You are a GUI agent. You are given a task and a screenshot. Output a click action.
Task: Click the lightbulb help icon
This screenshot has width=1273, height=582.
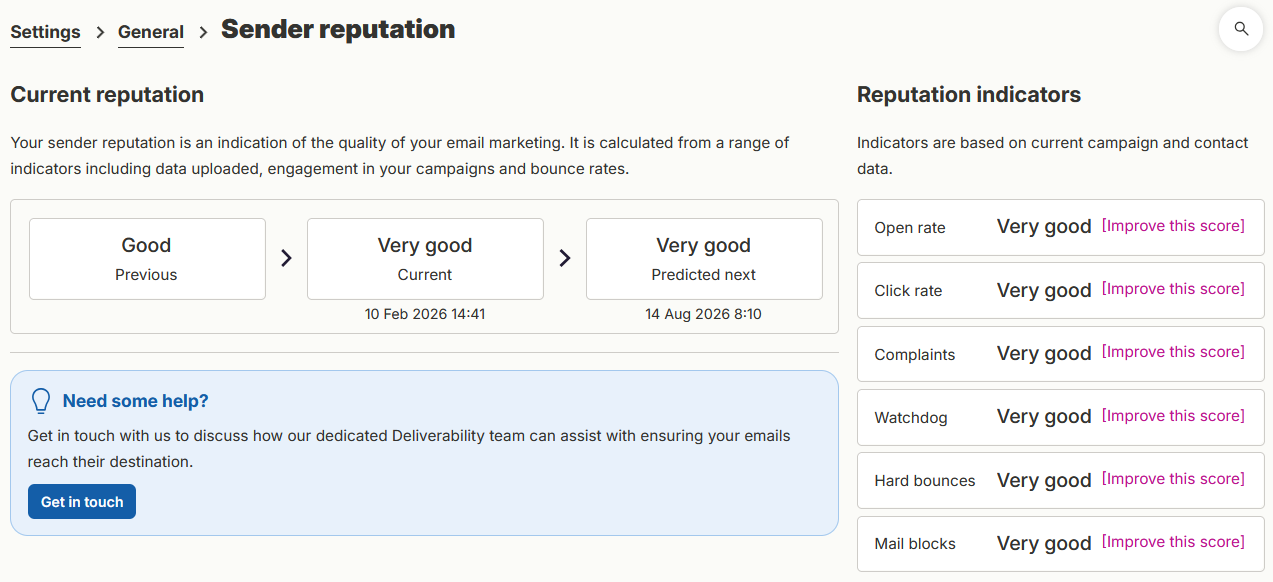point(41,401)
